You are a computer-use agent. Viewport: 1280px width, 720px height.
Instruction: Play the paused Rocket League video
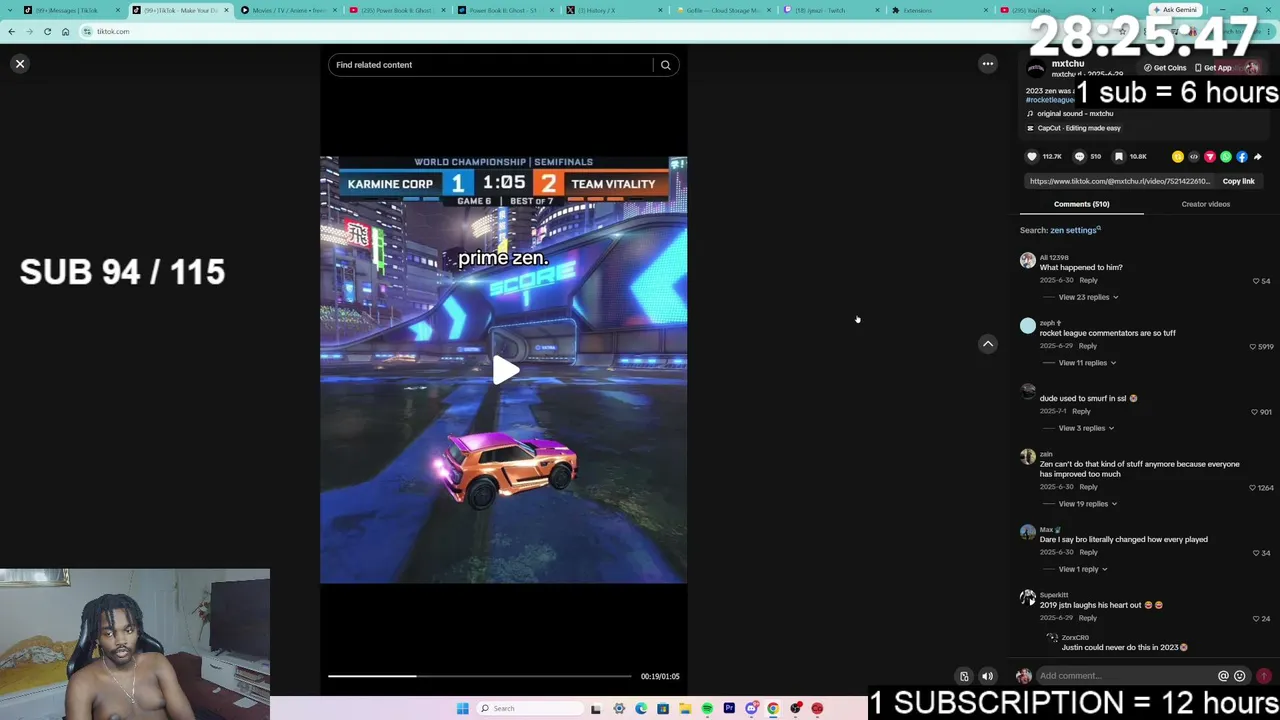tap(505, 370)
